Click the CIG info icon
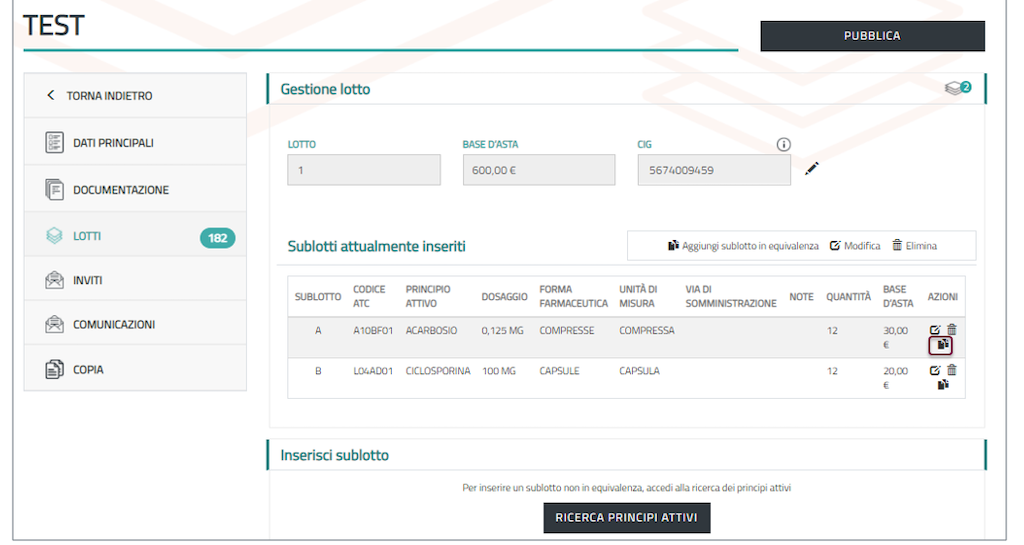Viewport: 1024px width, 545px height. coord(784,144)
